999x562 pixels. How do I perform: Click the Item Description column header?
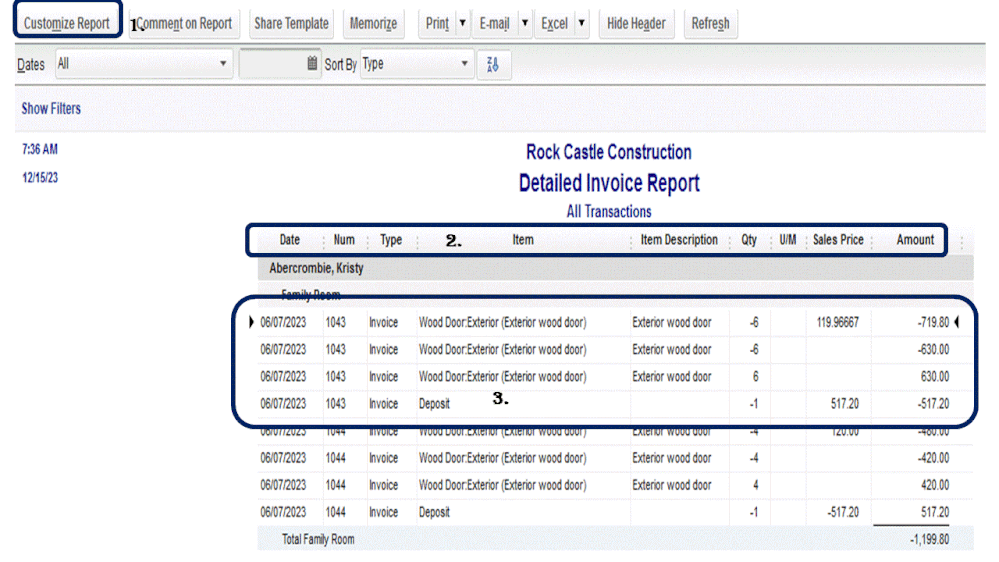coord(679,240)
